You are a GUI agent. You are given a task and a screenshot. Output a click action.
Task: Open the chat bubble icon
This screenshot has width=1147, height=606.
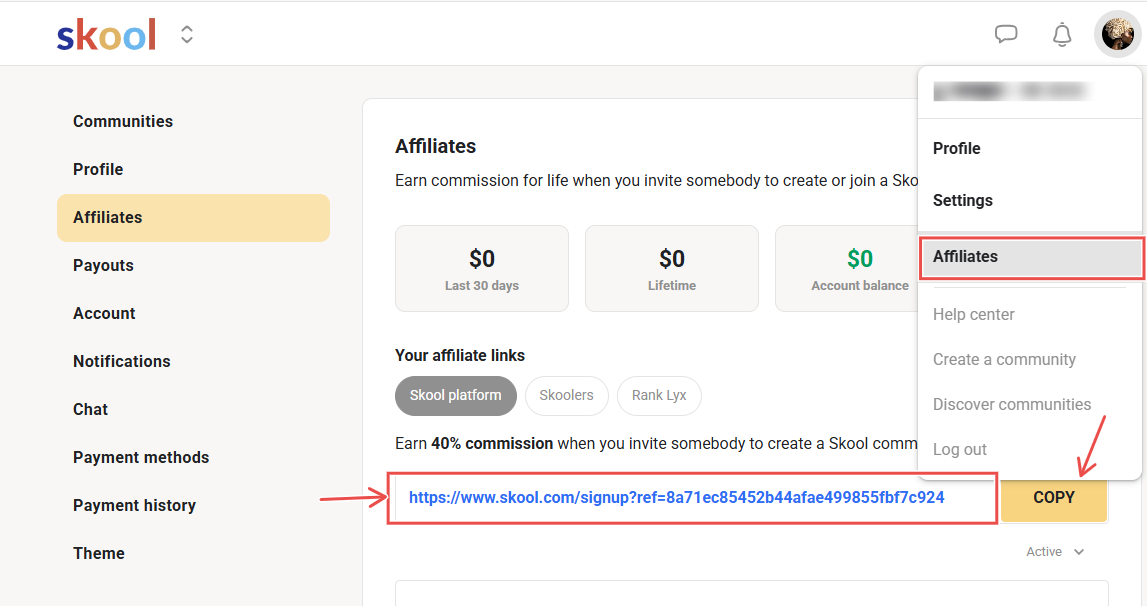(x=1006, y=34)
